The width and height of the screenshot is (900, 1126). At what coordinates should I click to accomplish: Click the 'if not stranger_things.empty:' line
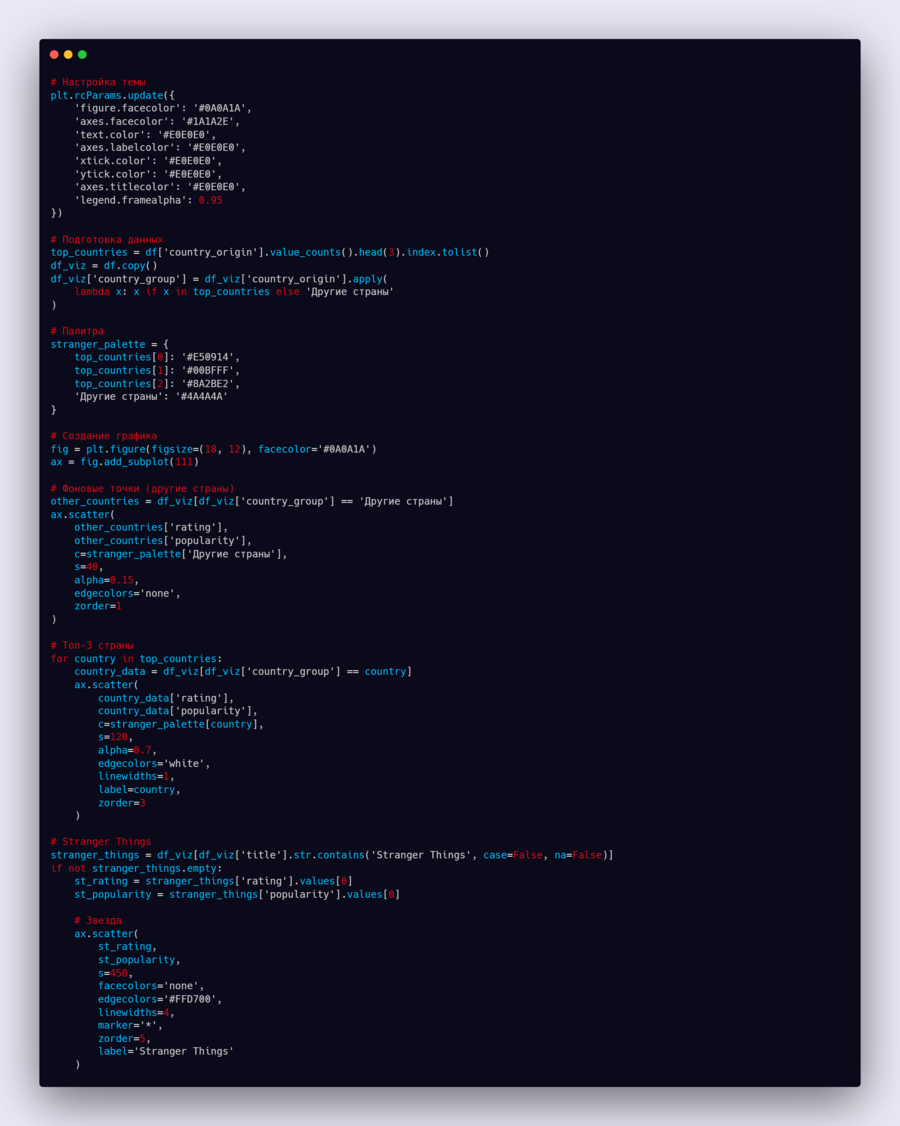point(136,868)
